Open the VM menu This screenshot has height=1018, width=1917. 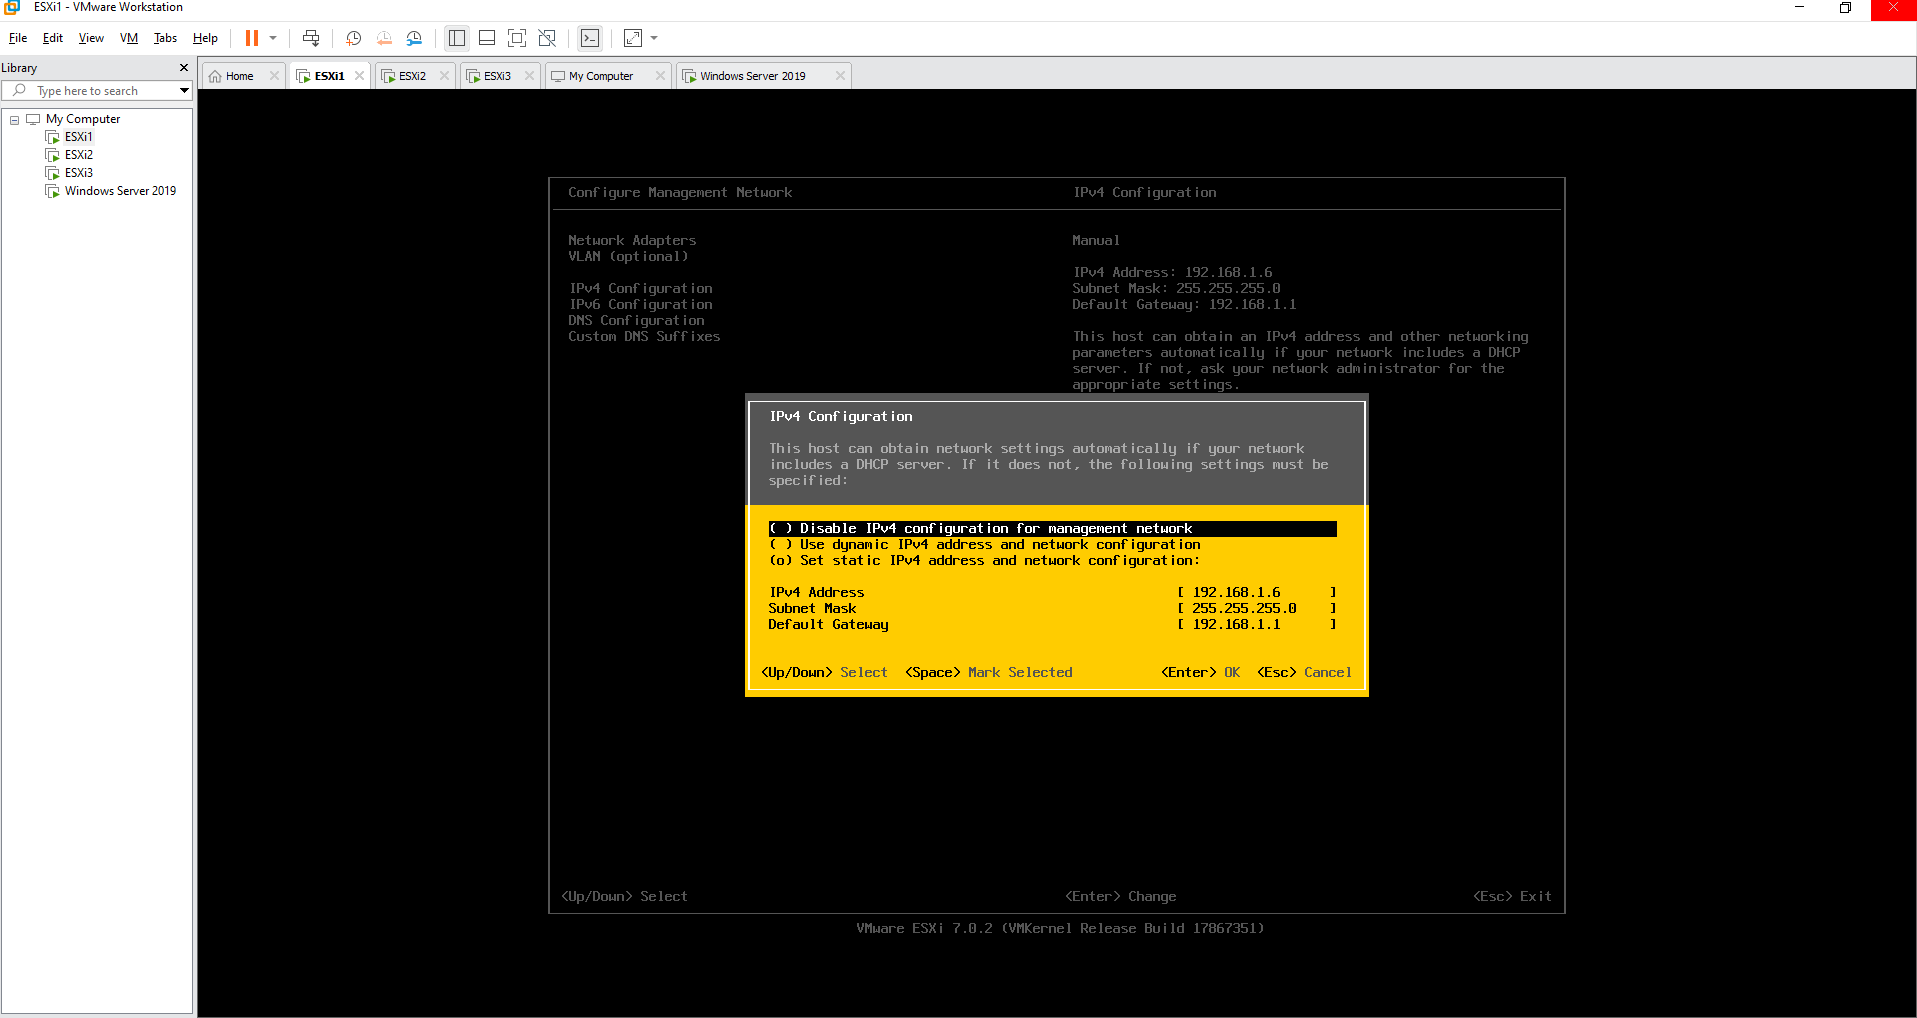129,38
